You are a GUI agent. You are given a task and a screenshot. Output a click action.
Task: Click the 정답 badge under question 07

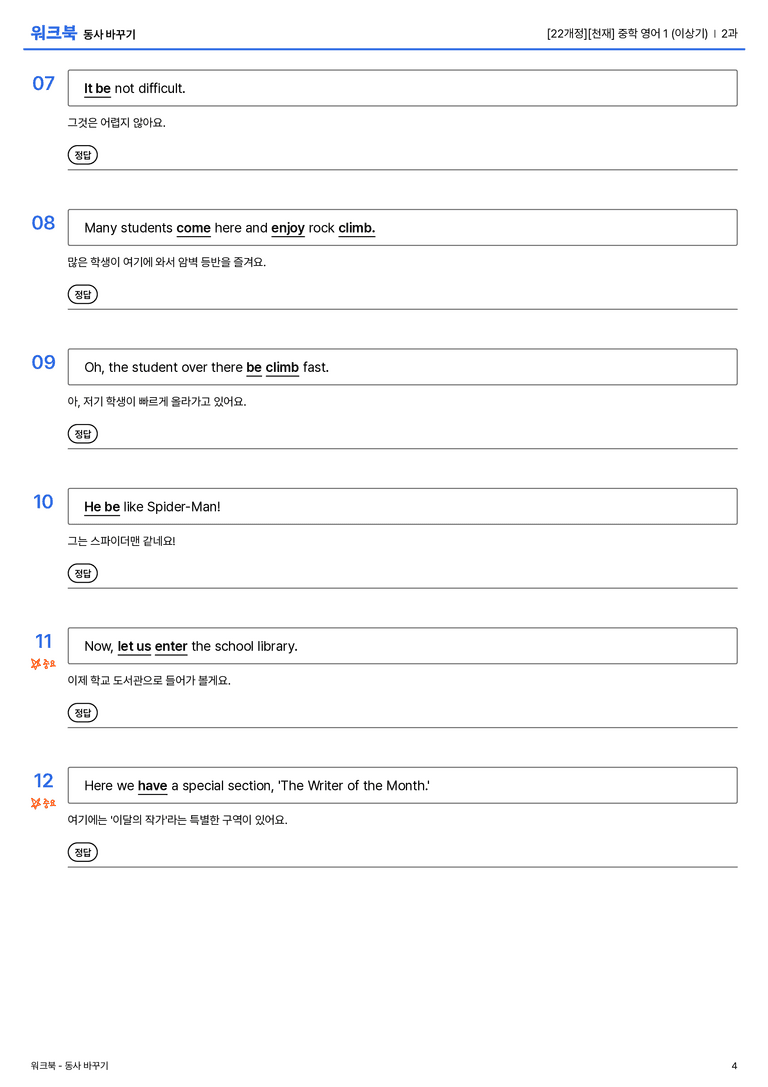coord(82,155)
